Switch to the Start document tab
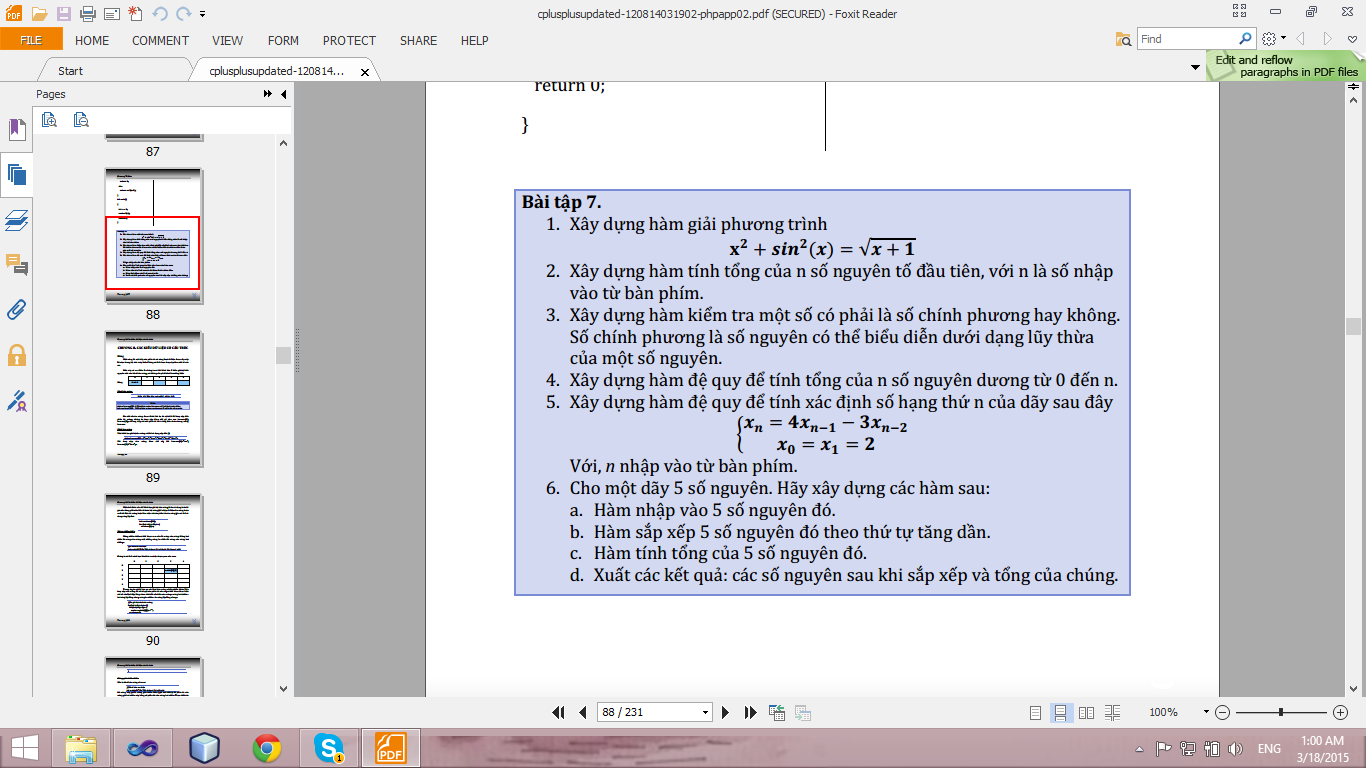Screen dimensions: 1366x768 tap(70, 71)
